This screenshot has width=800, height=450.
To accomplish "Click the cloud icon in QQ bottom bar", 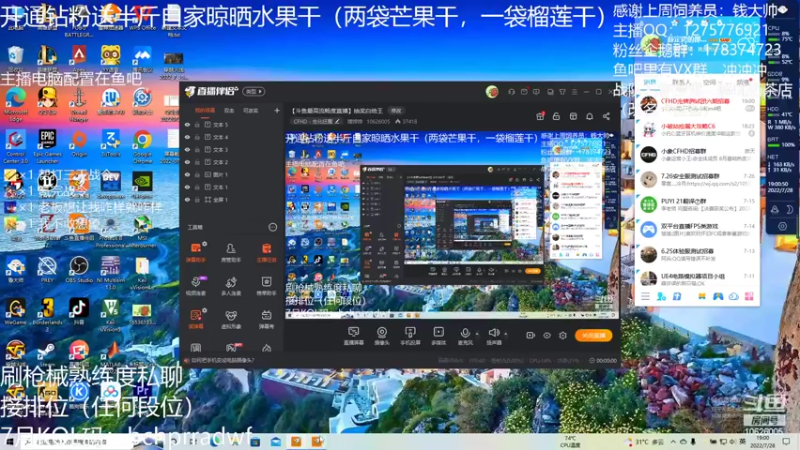I will tap(734, 296).
